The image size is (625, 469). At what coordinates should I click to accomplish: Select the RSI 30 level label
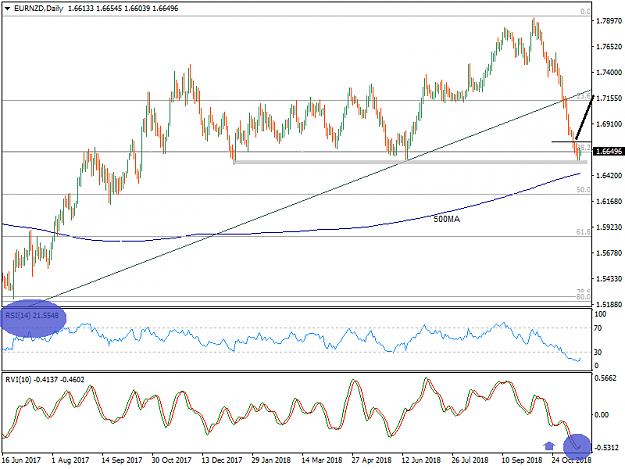[x=598, y=352]
